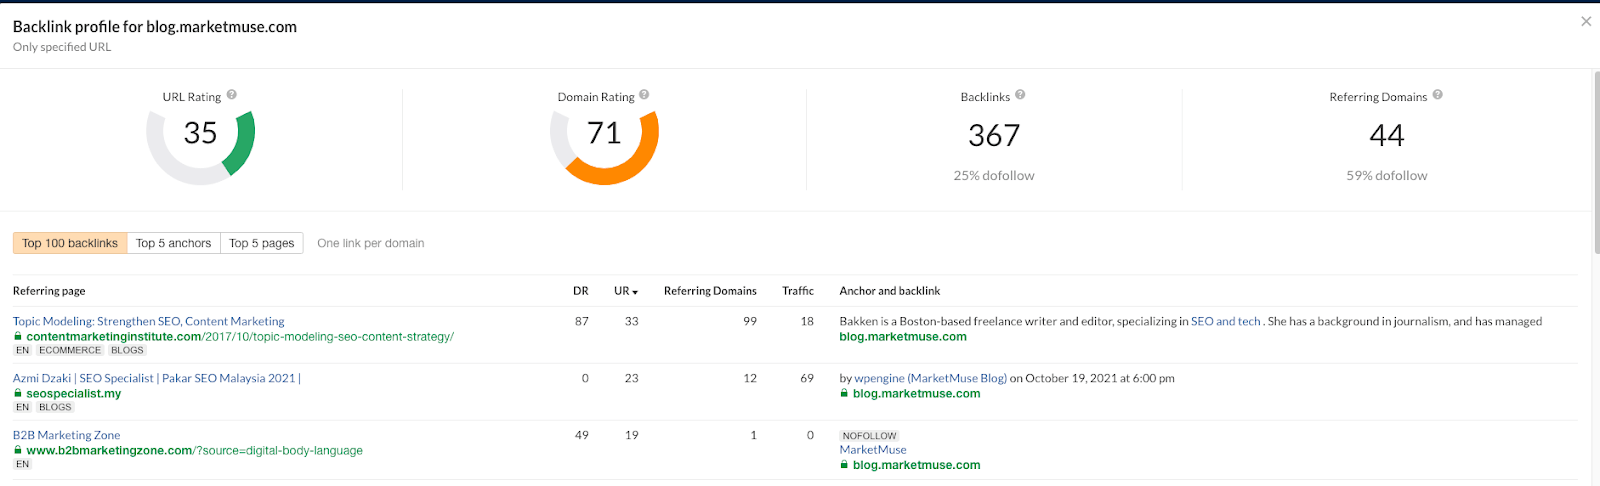Image resolution: width=1600 pixels, height=486 pixels.
Task: Open the seospecialist.my URL
Action: 74,394
